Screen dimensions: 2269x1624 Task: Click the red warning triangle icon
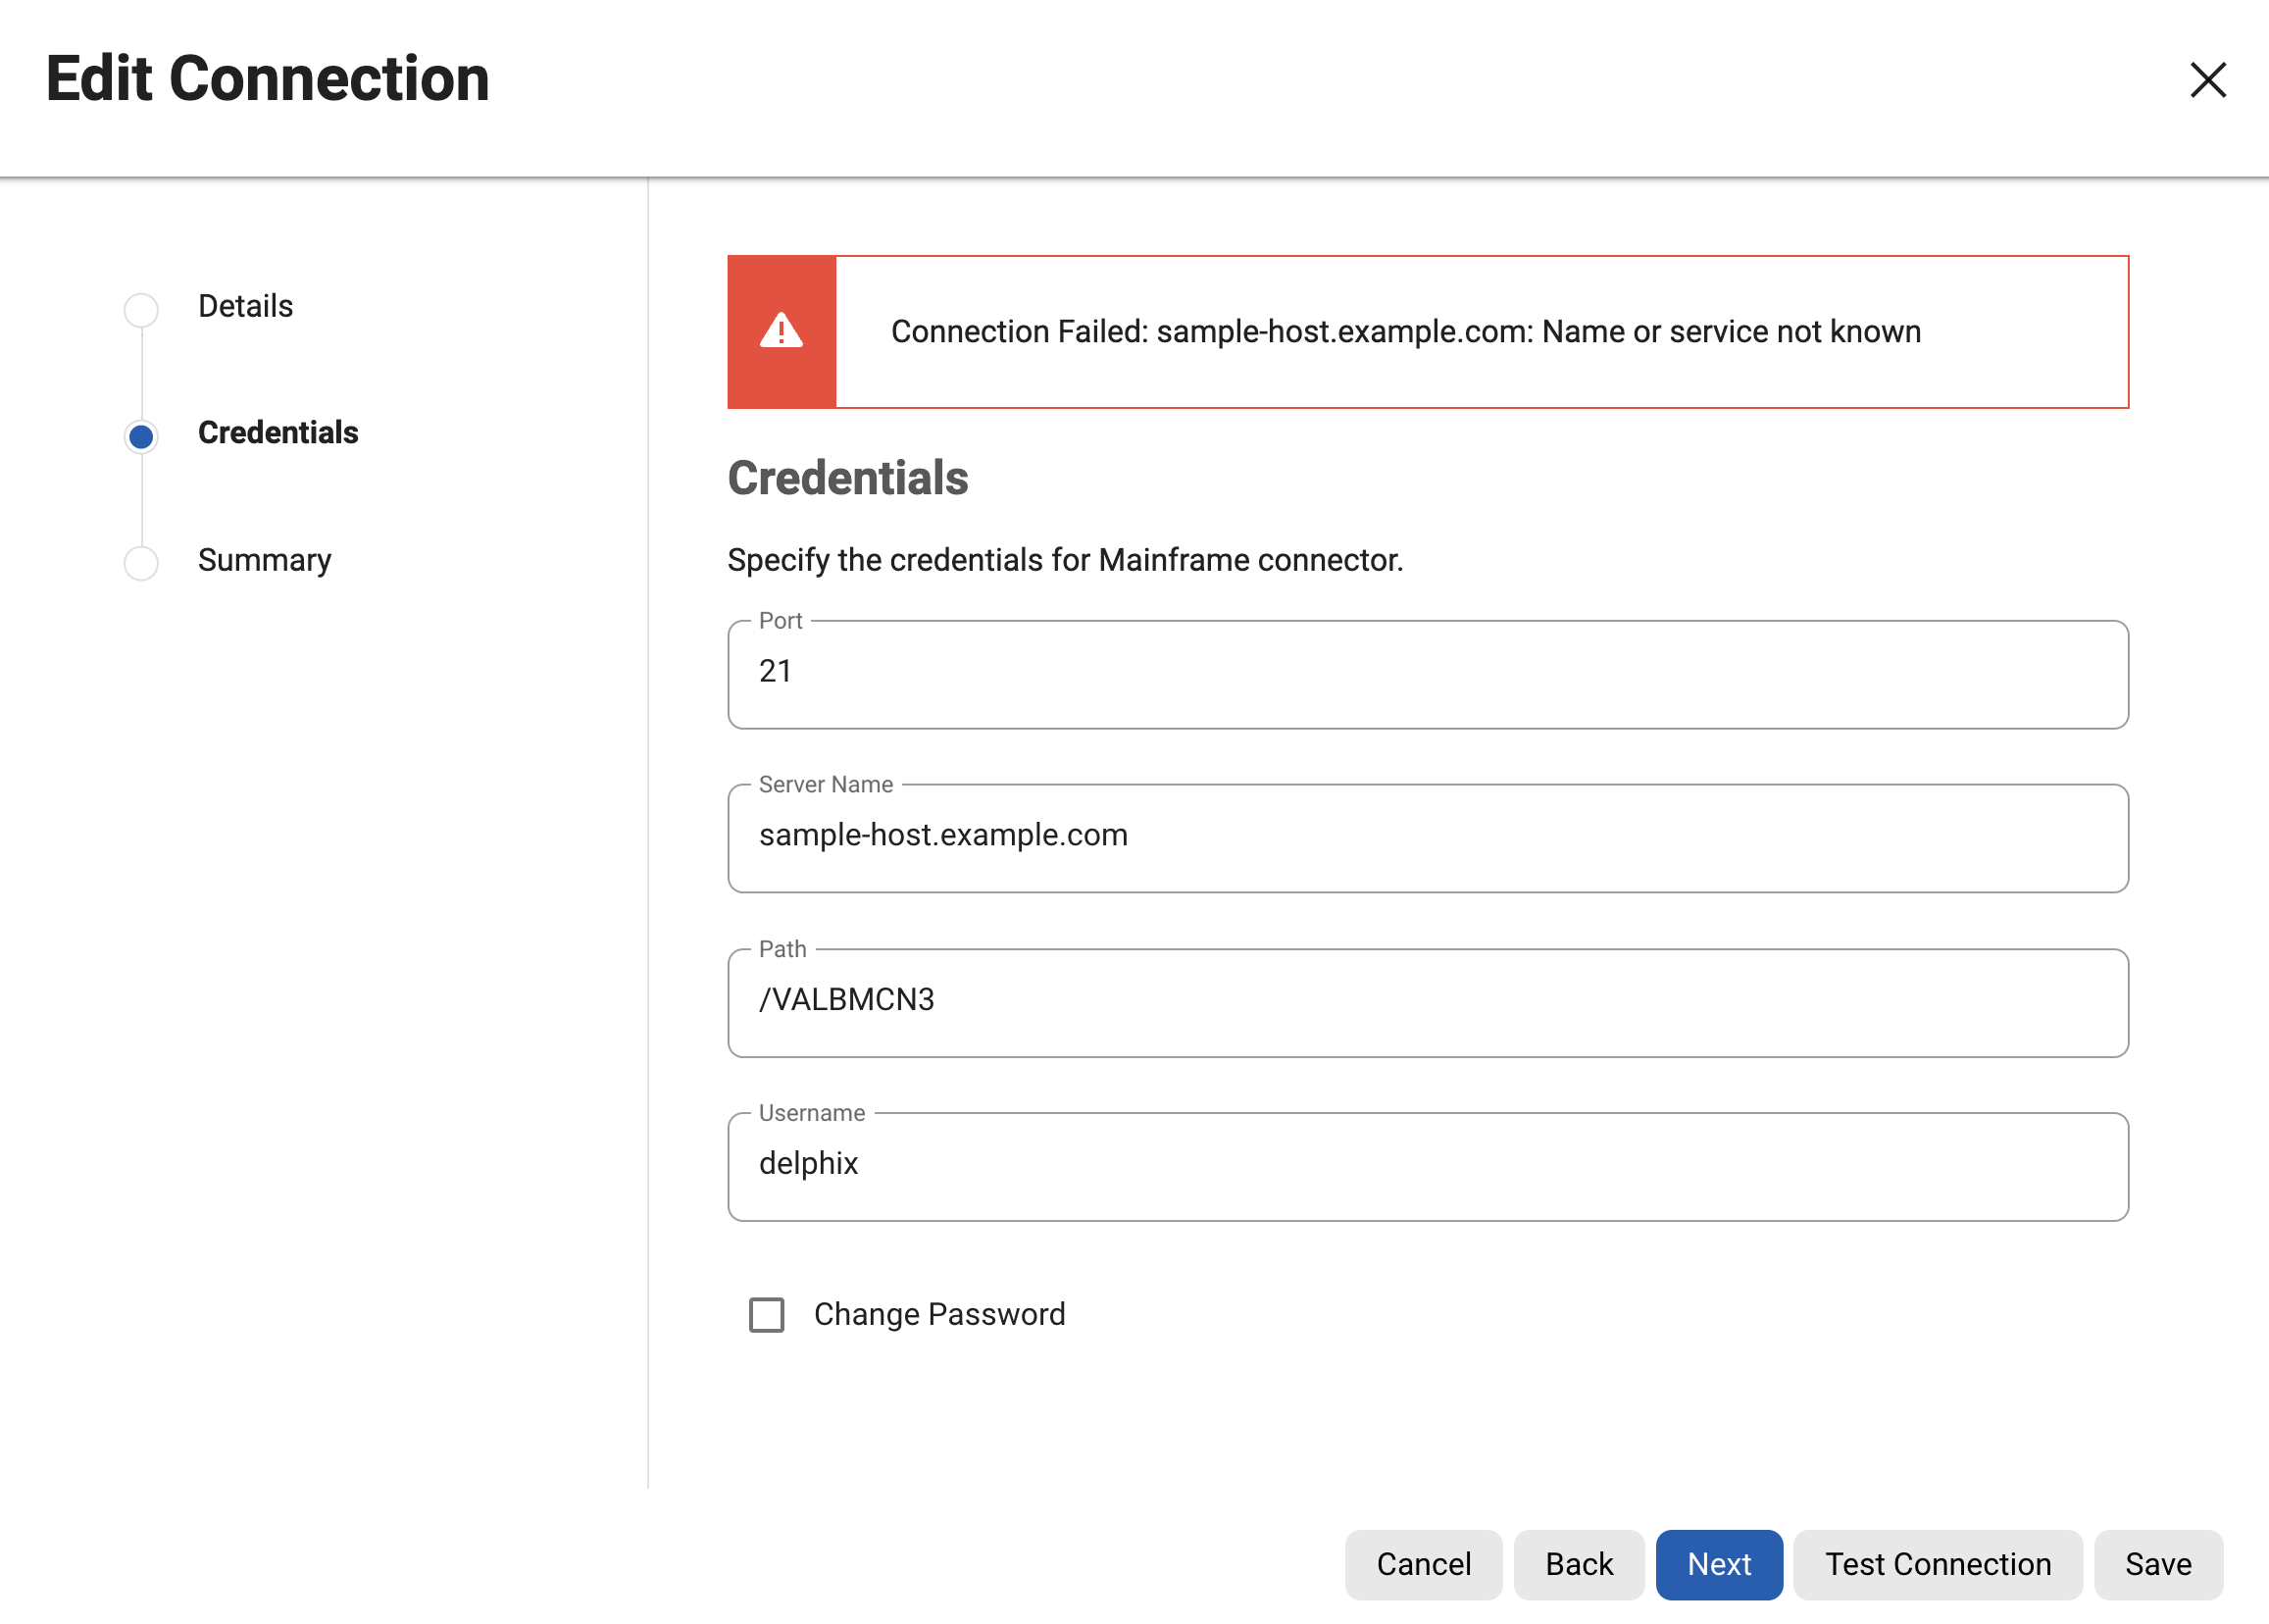pyautogui.click(x=781, y=331)
